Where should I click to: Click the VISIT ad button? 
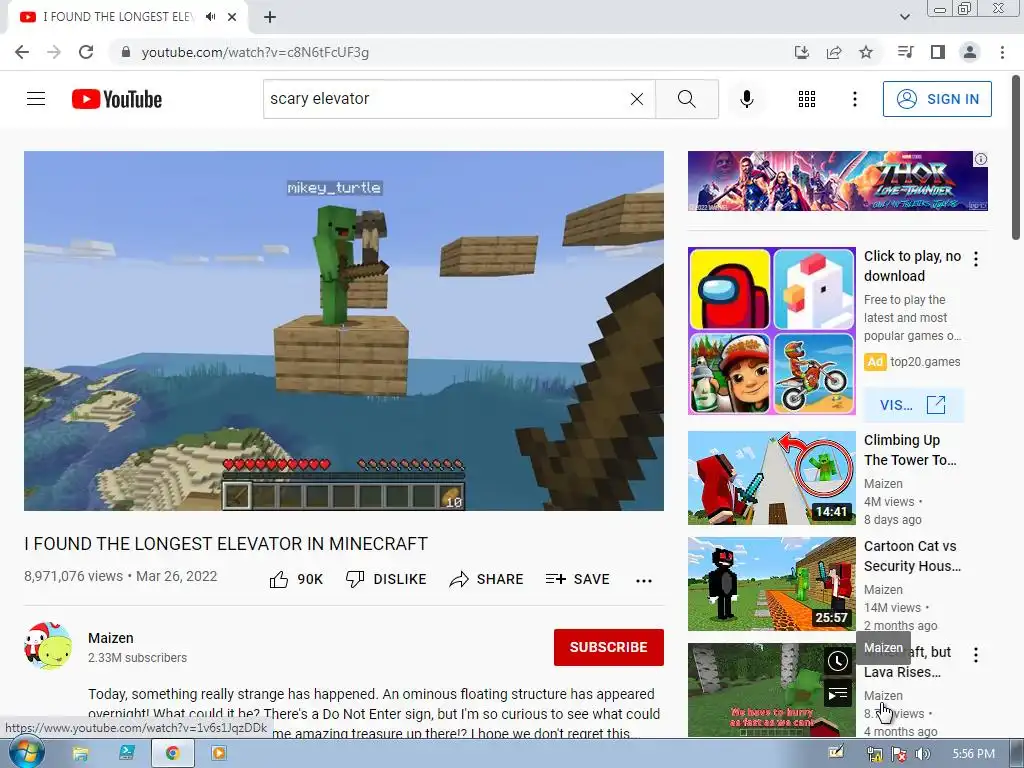[x=913, y=405]
